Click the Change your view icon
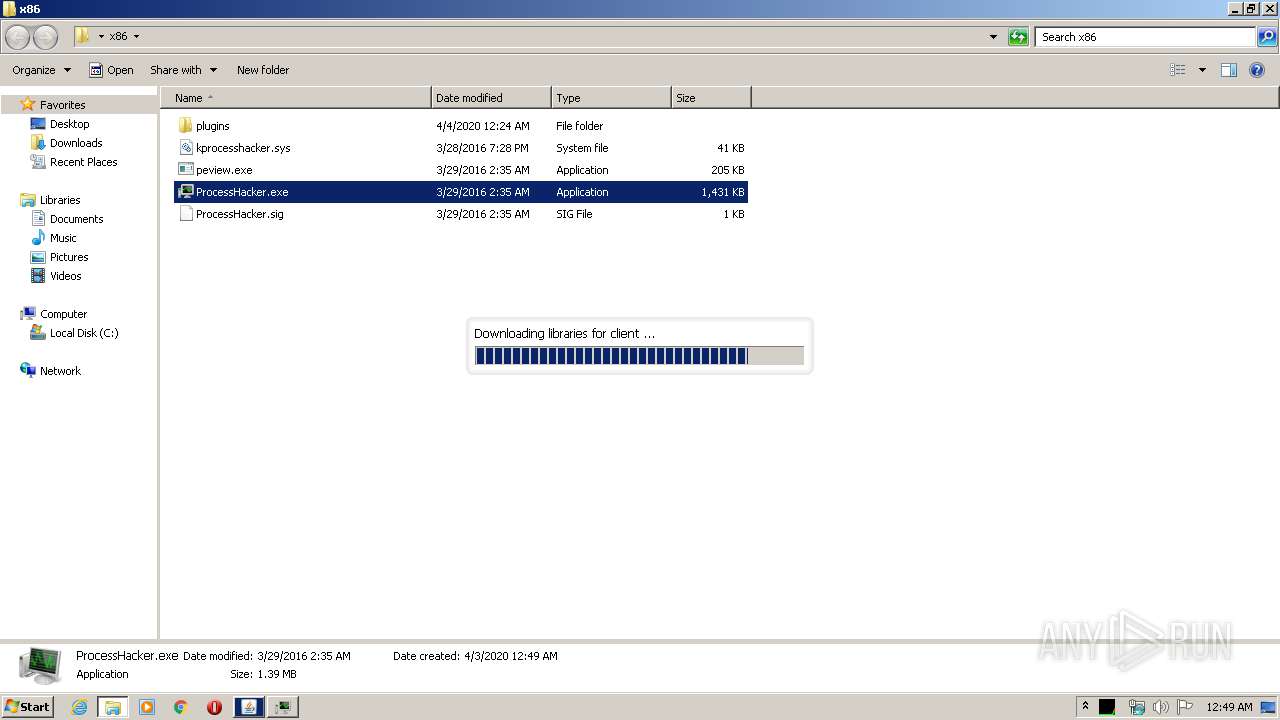 point(1178,70)
